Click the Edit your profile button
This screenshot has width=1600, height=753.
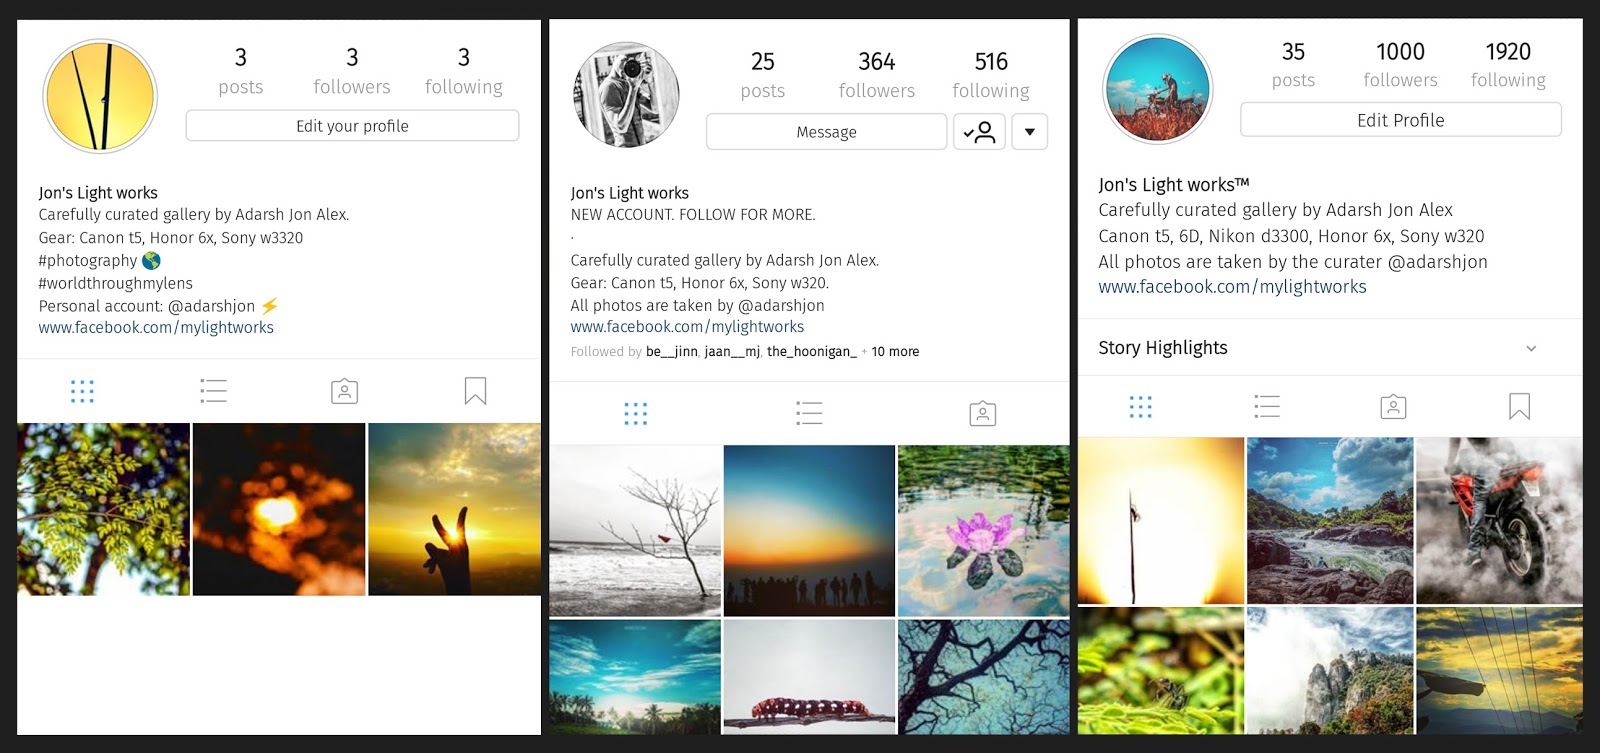pyautogui.click(x=352, y=126)
